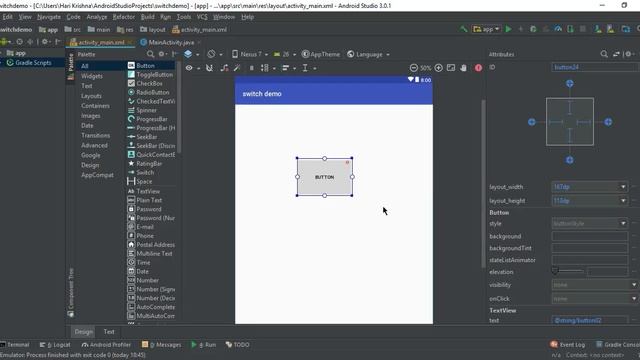640x360 pixels.
Task: Open Android Profiler tool window
Action: coord(106,344)
